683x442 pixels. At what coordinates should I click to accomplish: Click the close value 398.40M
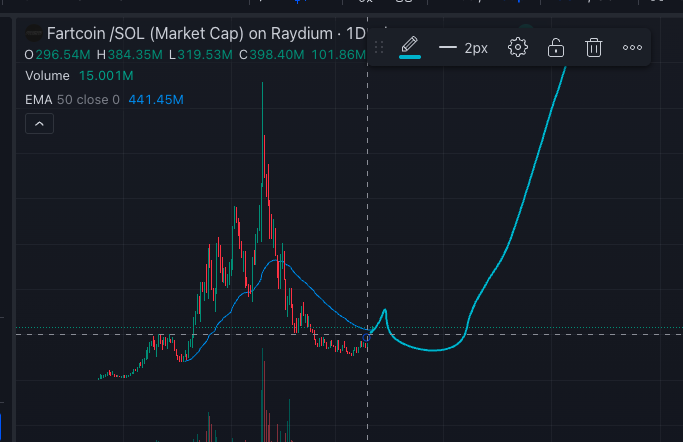coord(277,55)
